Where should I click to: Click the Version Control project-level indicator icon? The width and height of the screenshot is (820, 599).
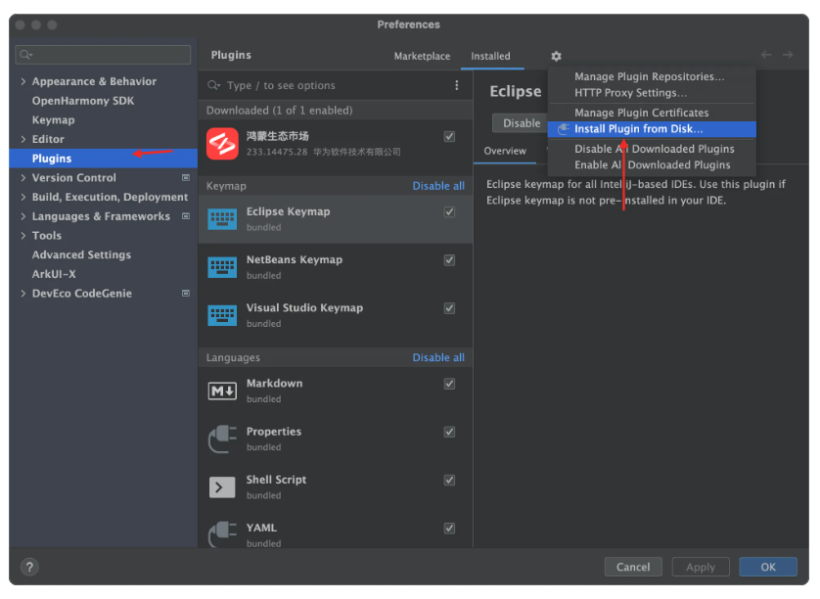point(186,178)
